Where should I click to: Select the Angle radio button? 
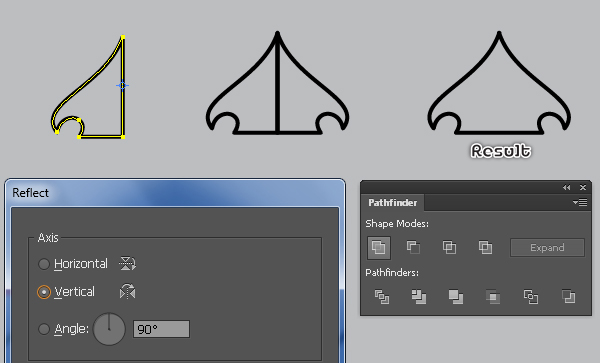click(x=44, y=329)
